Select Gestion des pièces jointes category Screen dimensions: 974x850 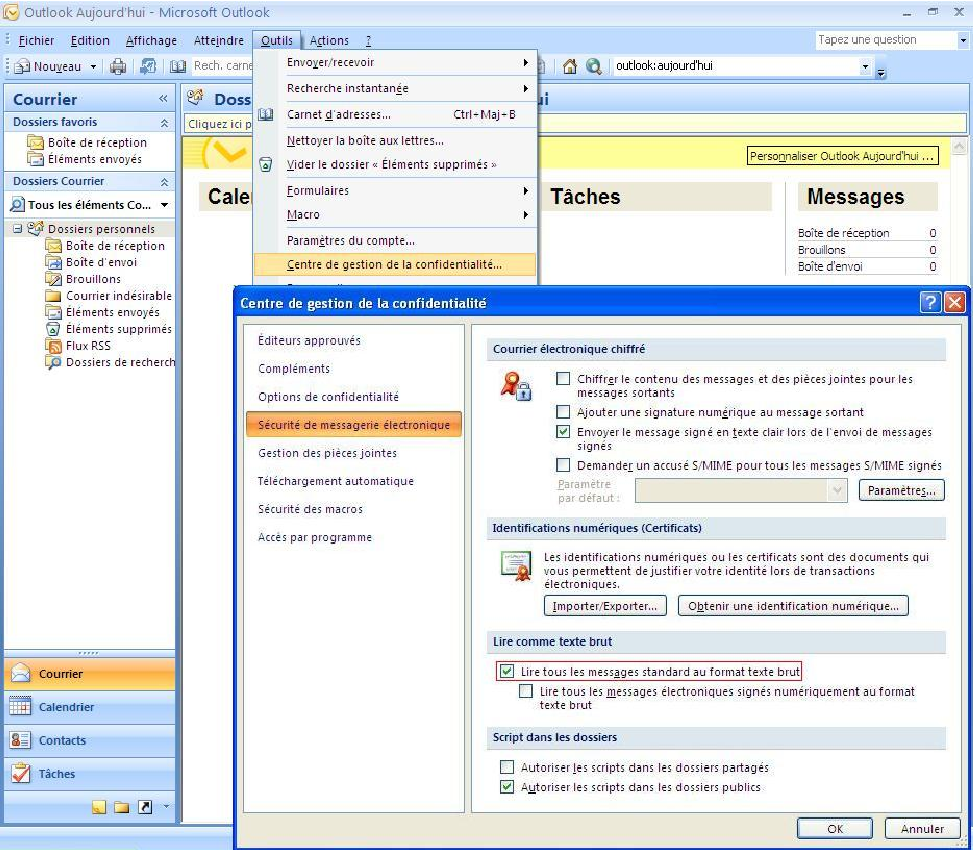click(x=327, y=453)
